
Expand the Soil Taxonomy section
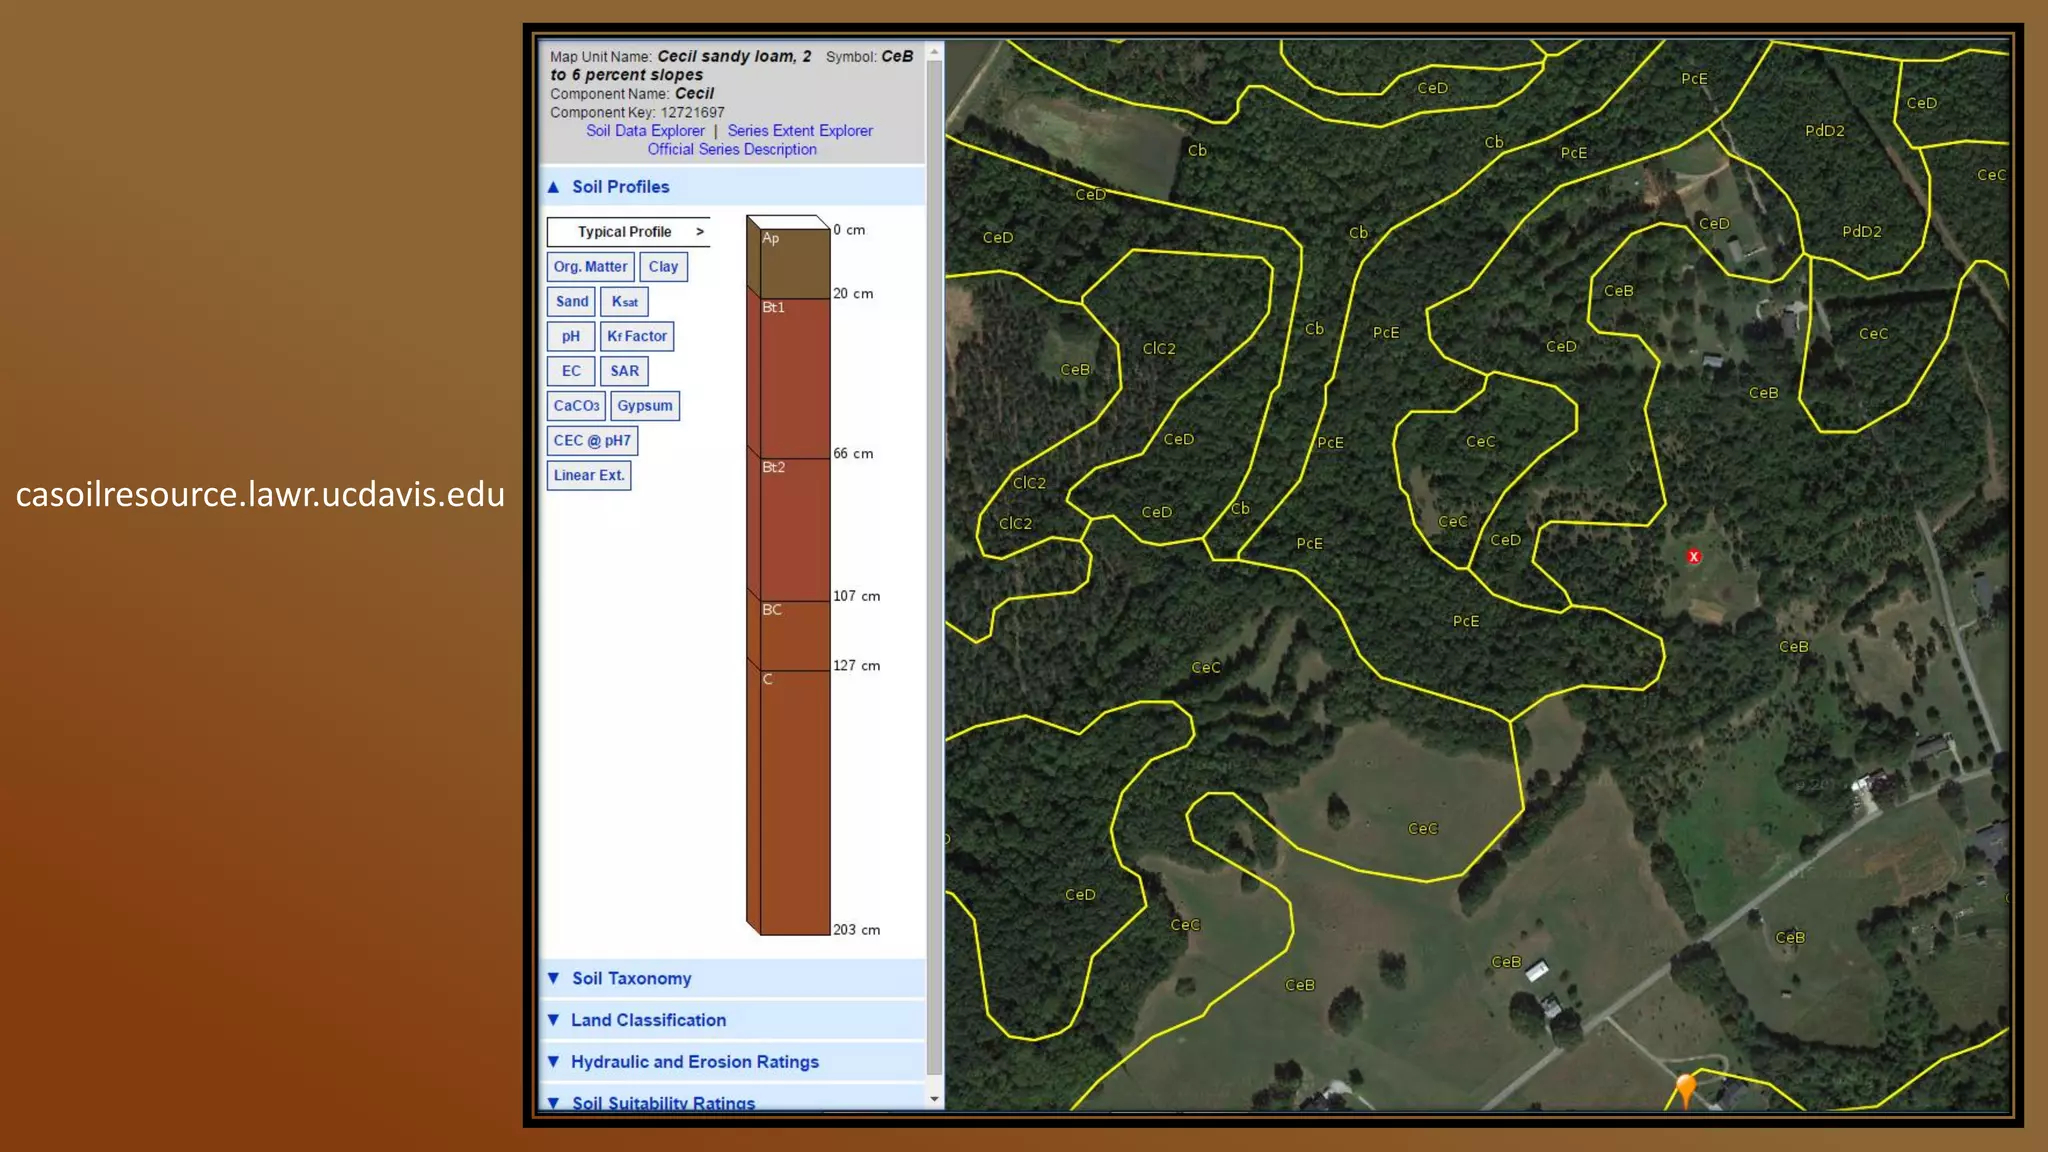pos(631,979)
